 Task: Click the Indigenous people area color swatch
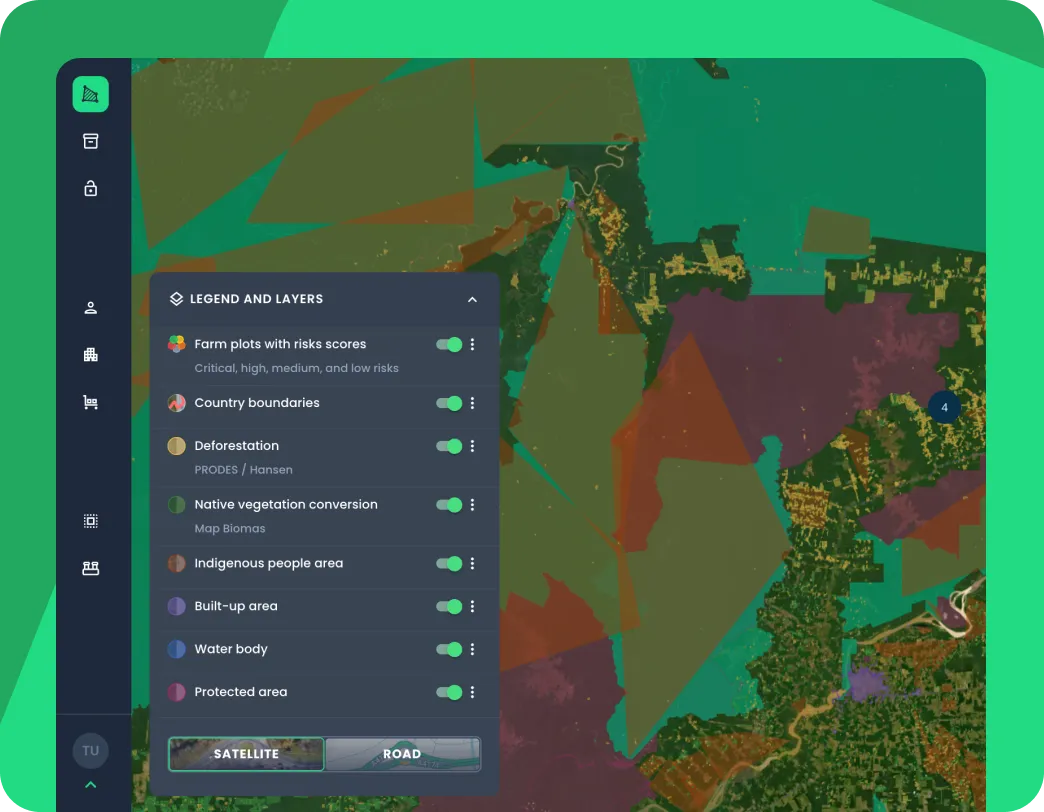click(176, 564)
